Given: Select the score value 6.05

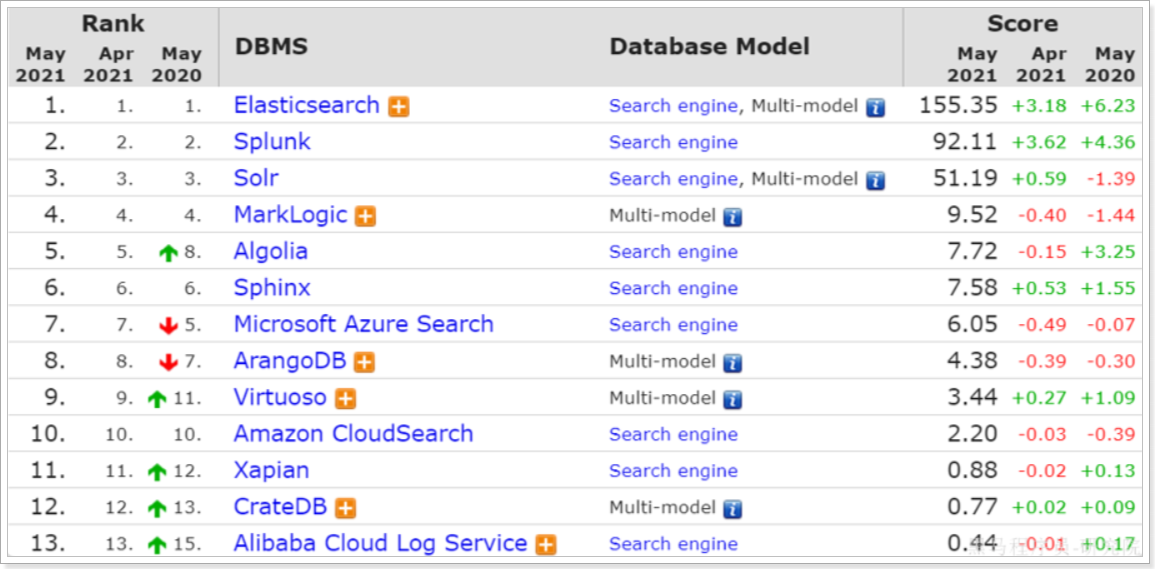Looking at the screenshot, I should click(970, 324).
